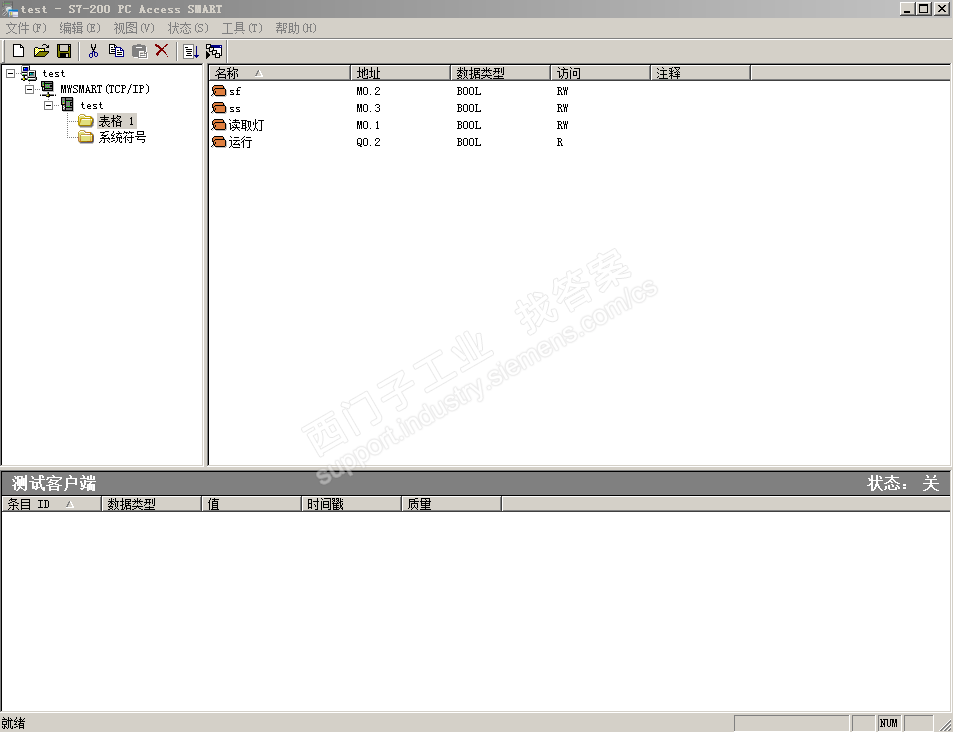The height and width of the screenshot is (732, 953).
Task: Open the 文件(F) menu
Action: [x=26, y=28]
